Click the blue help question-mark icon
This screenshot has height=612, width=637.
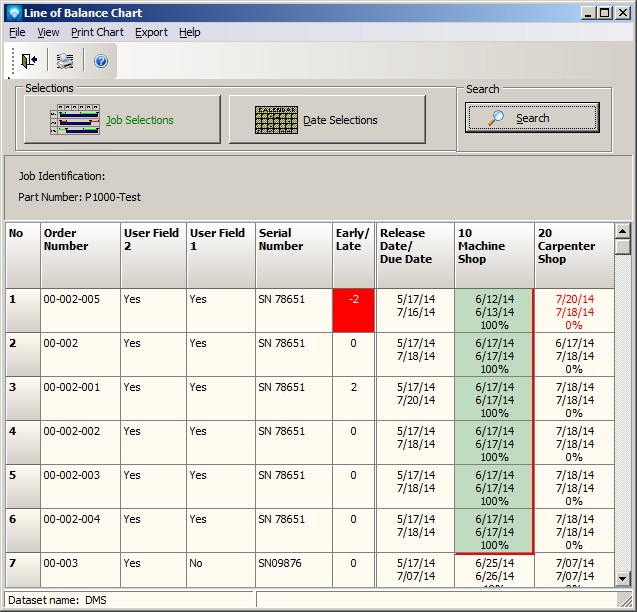[x=101, y=61]
